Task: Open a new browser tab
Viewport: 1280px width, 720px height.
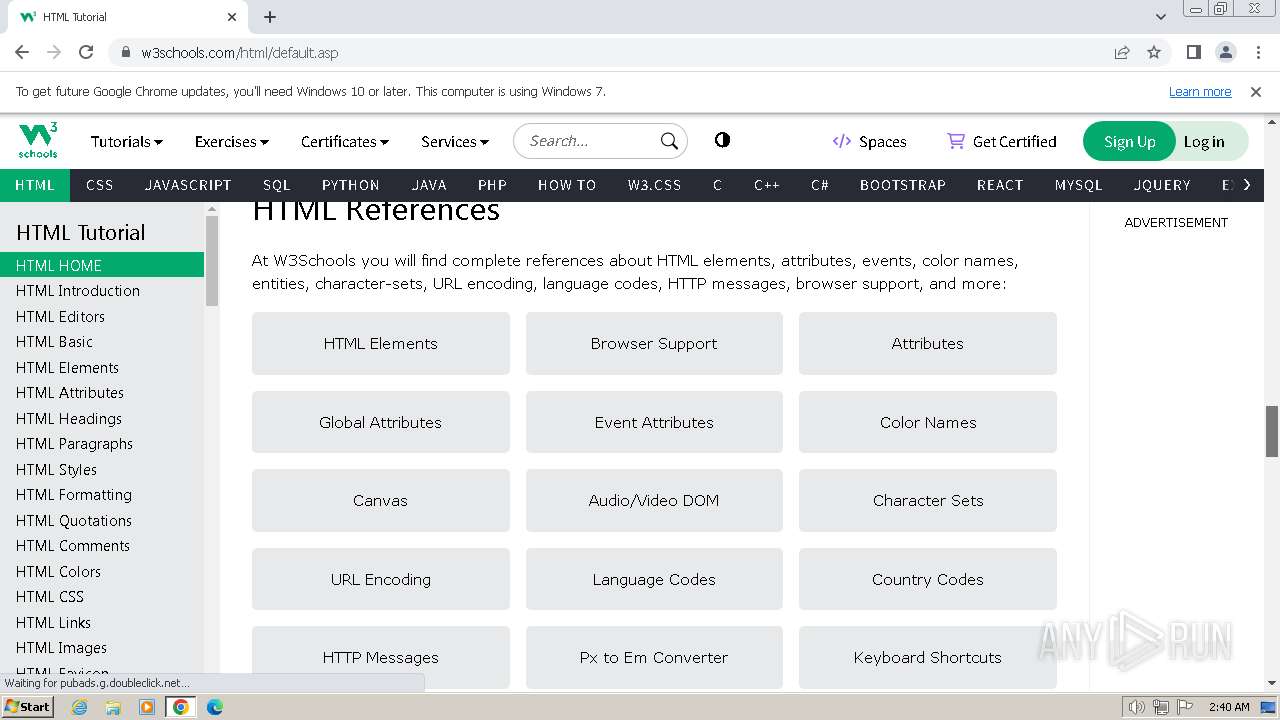Action: 270,16
